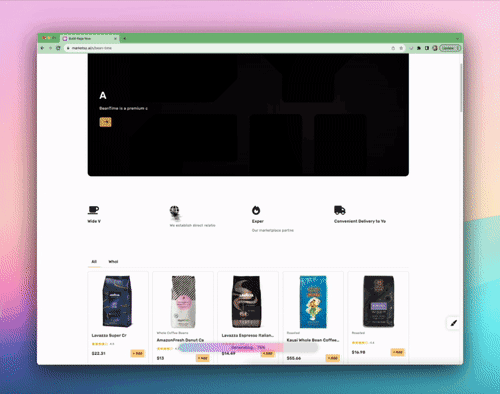The image size is (500, 394).
Task: Click the generating progress bar
Action: (x=248, y=348)
